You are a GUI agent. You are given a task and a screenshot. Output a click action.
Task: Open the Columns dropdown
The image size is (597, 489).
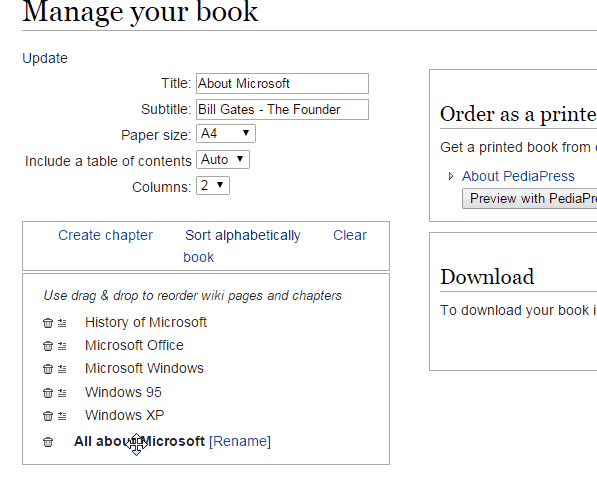(x=213, y=186)
